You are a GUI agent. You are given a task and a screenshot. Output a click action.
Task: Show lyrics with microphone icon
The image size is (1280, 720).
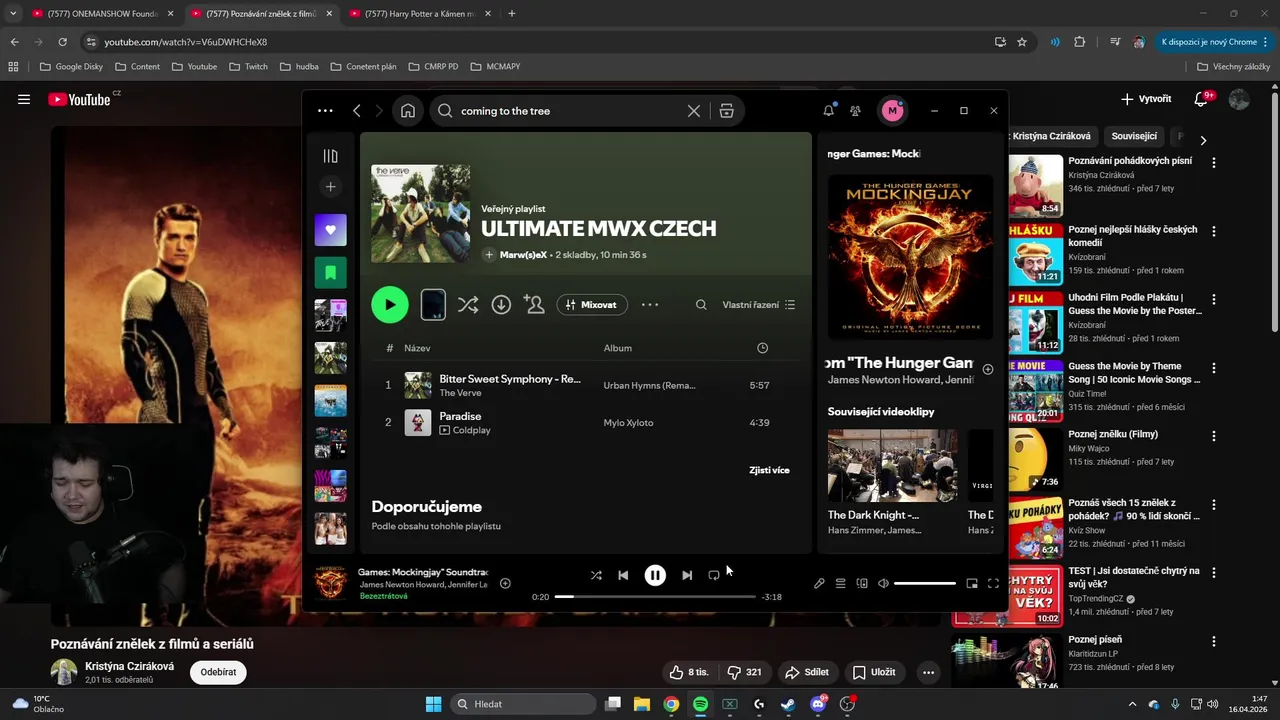[819, 583]
